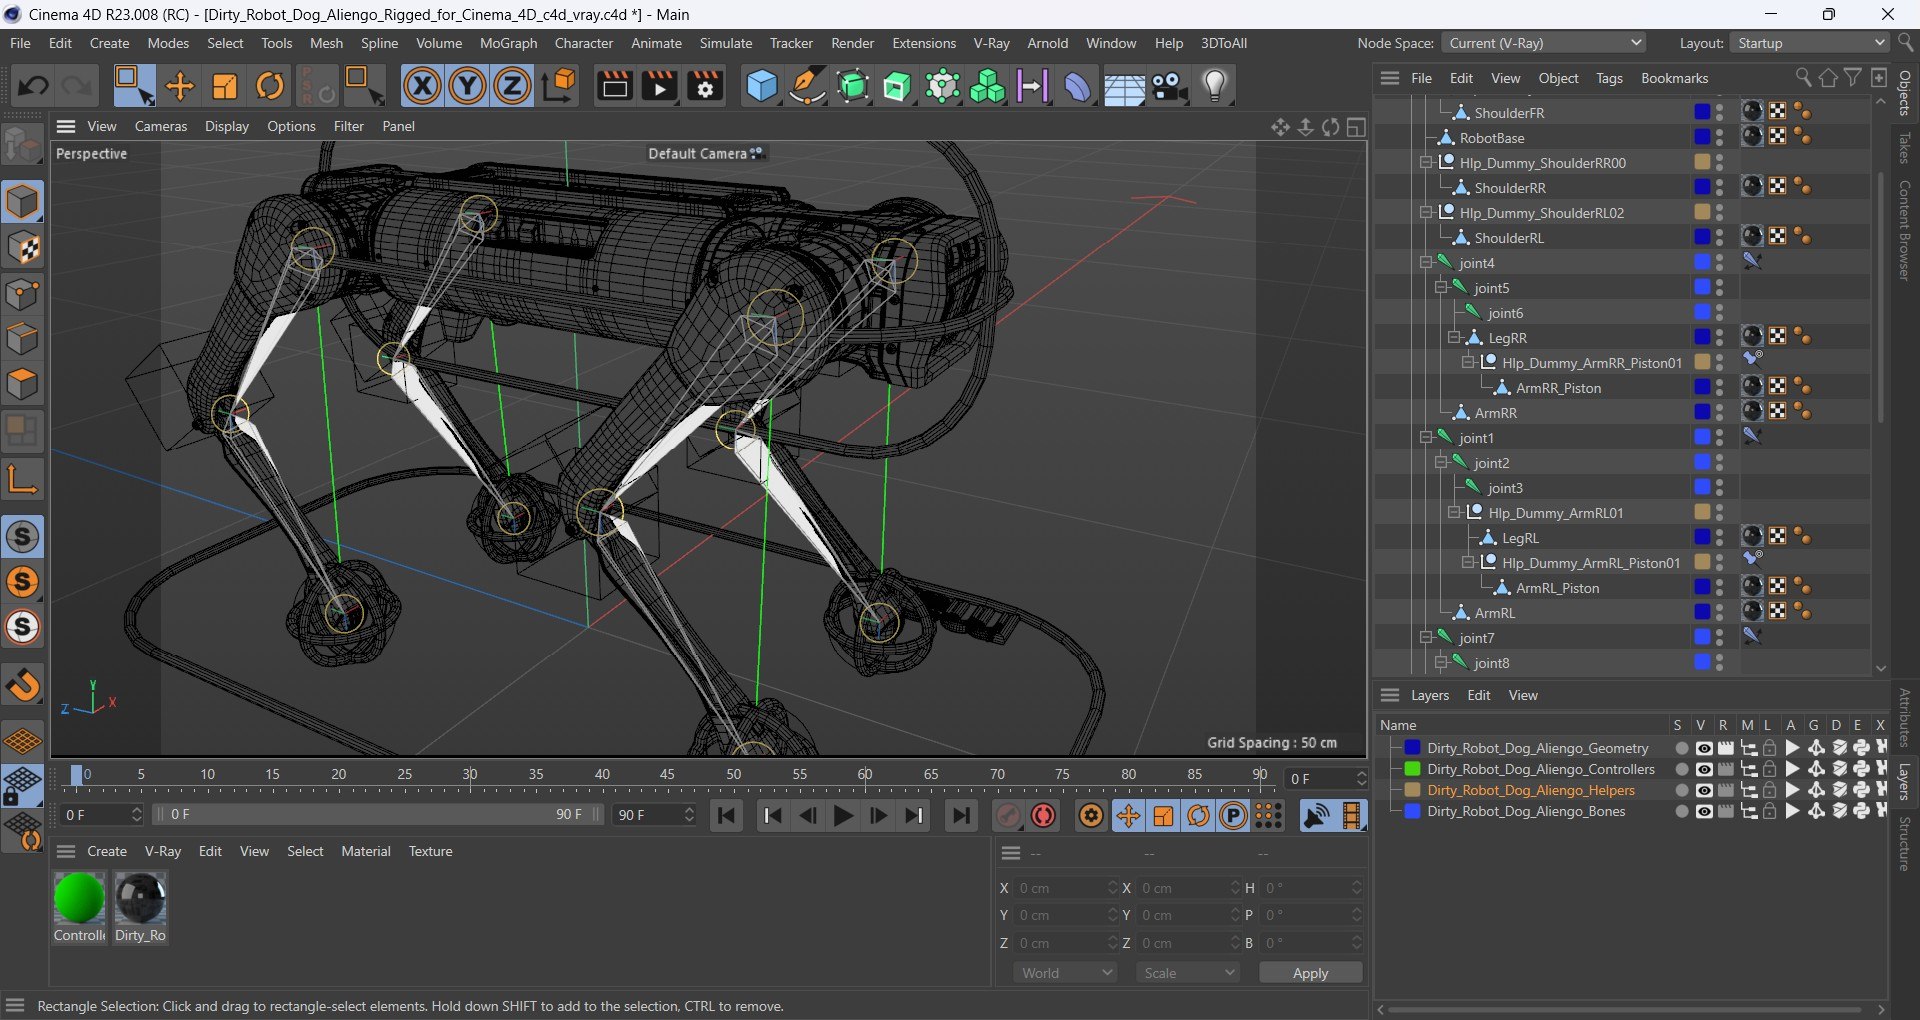This screenshot has width=1920, height=1020.
Task: Toggle Z axis lock
Action: pyautogui.click(x=512, y=86)
